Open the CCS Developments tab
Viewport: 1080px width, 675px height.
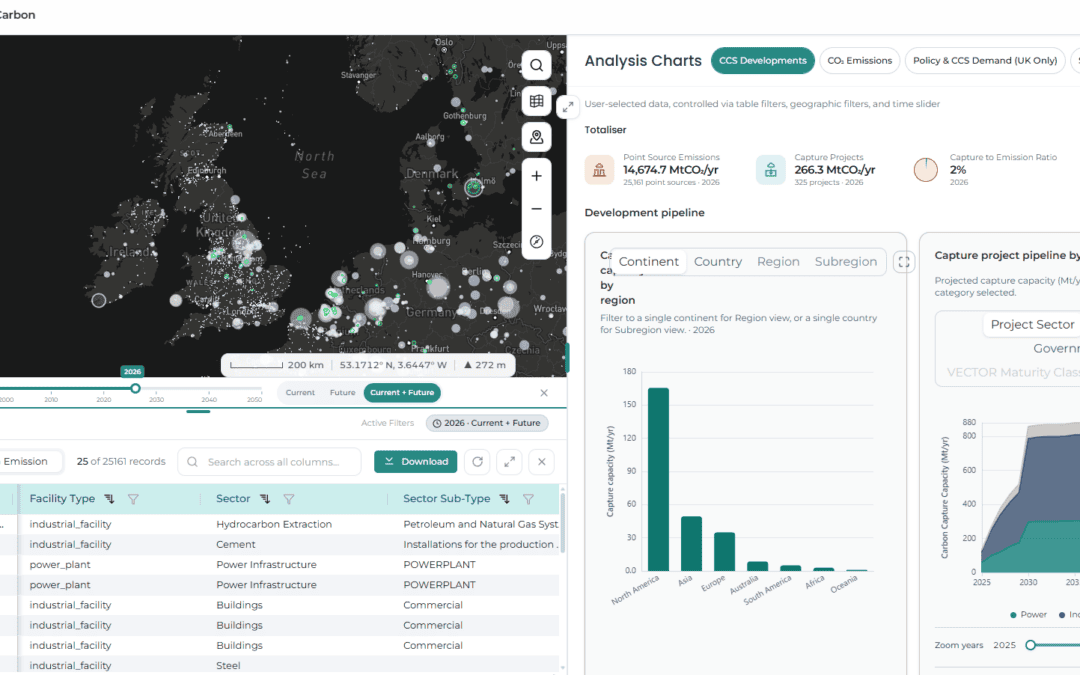(762, 61)
